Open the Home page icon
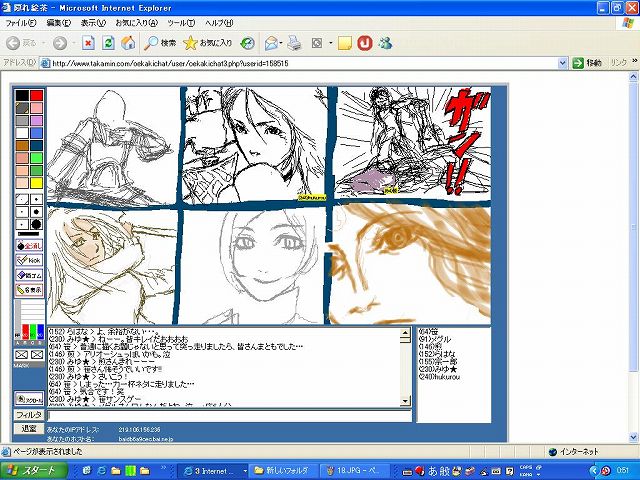Viewport: 640px width, 480px height. [x=128, y=43]
